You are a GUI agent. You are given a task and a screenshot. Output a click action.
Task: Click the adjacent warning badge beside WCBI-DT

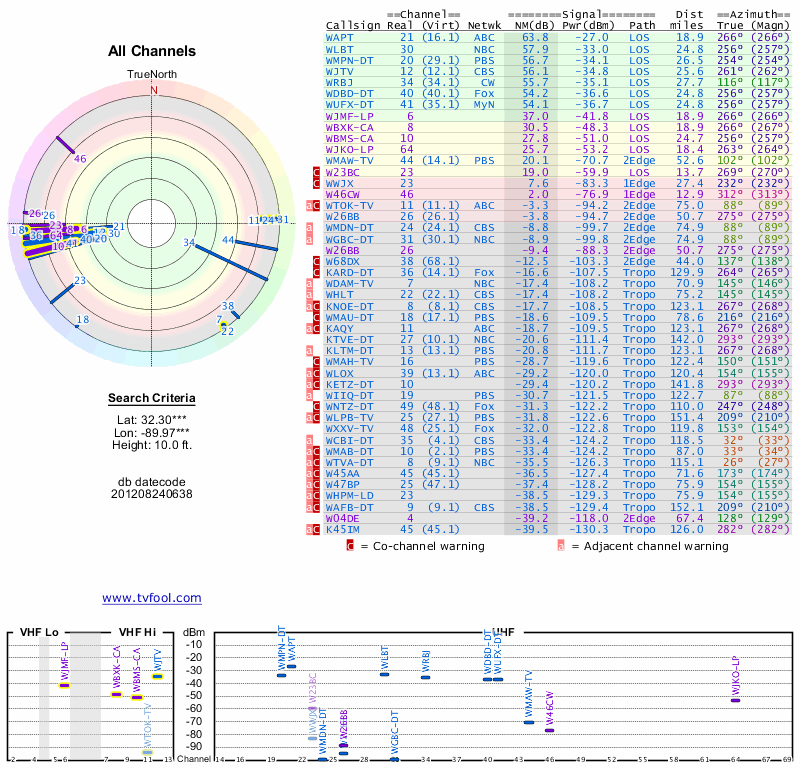[309, 440]
